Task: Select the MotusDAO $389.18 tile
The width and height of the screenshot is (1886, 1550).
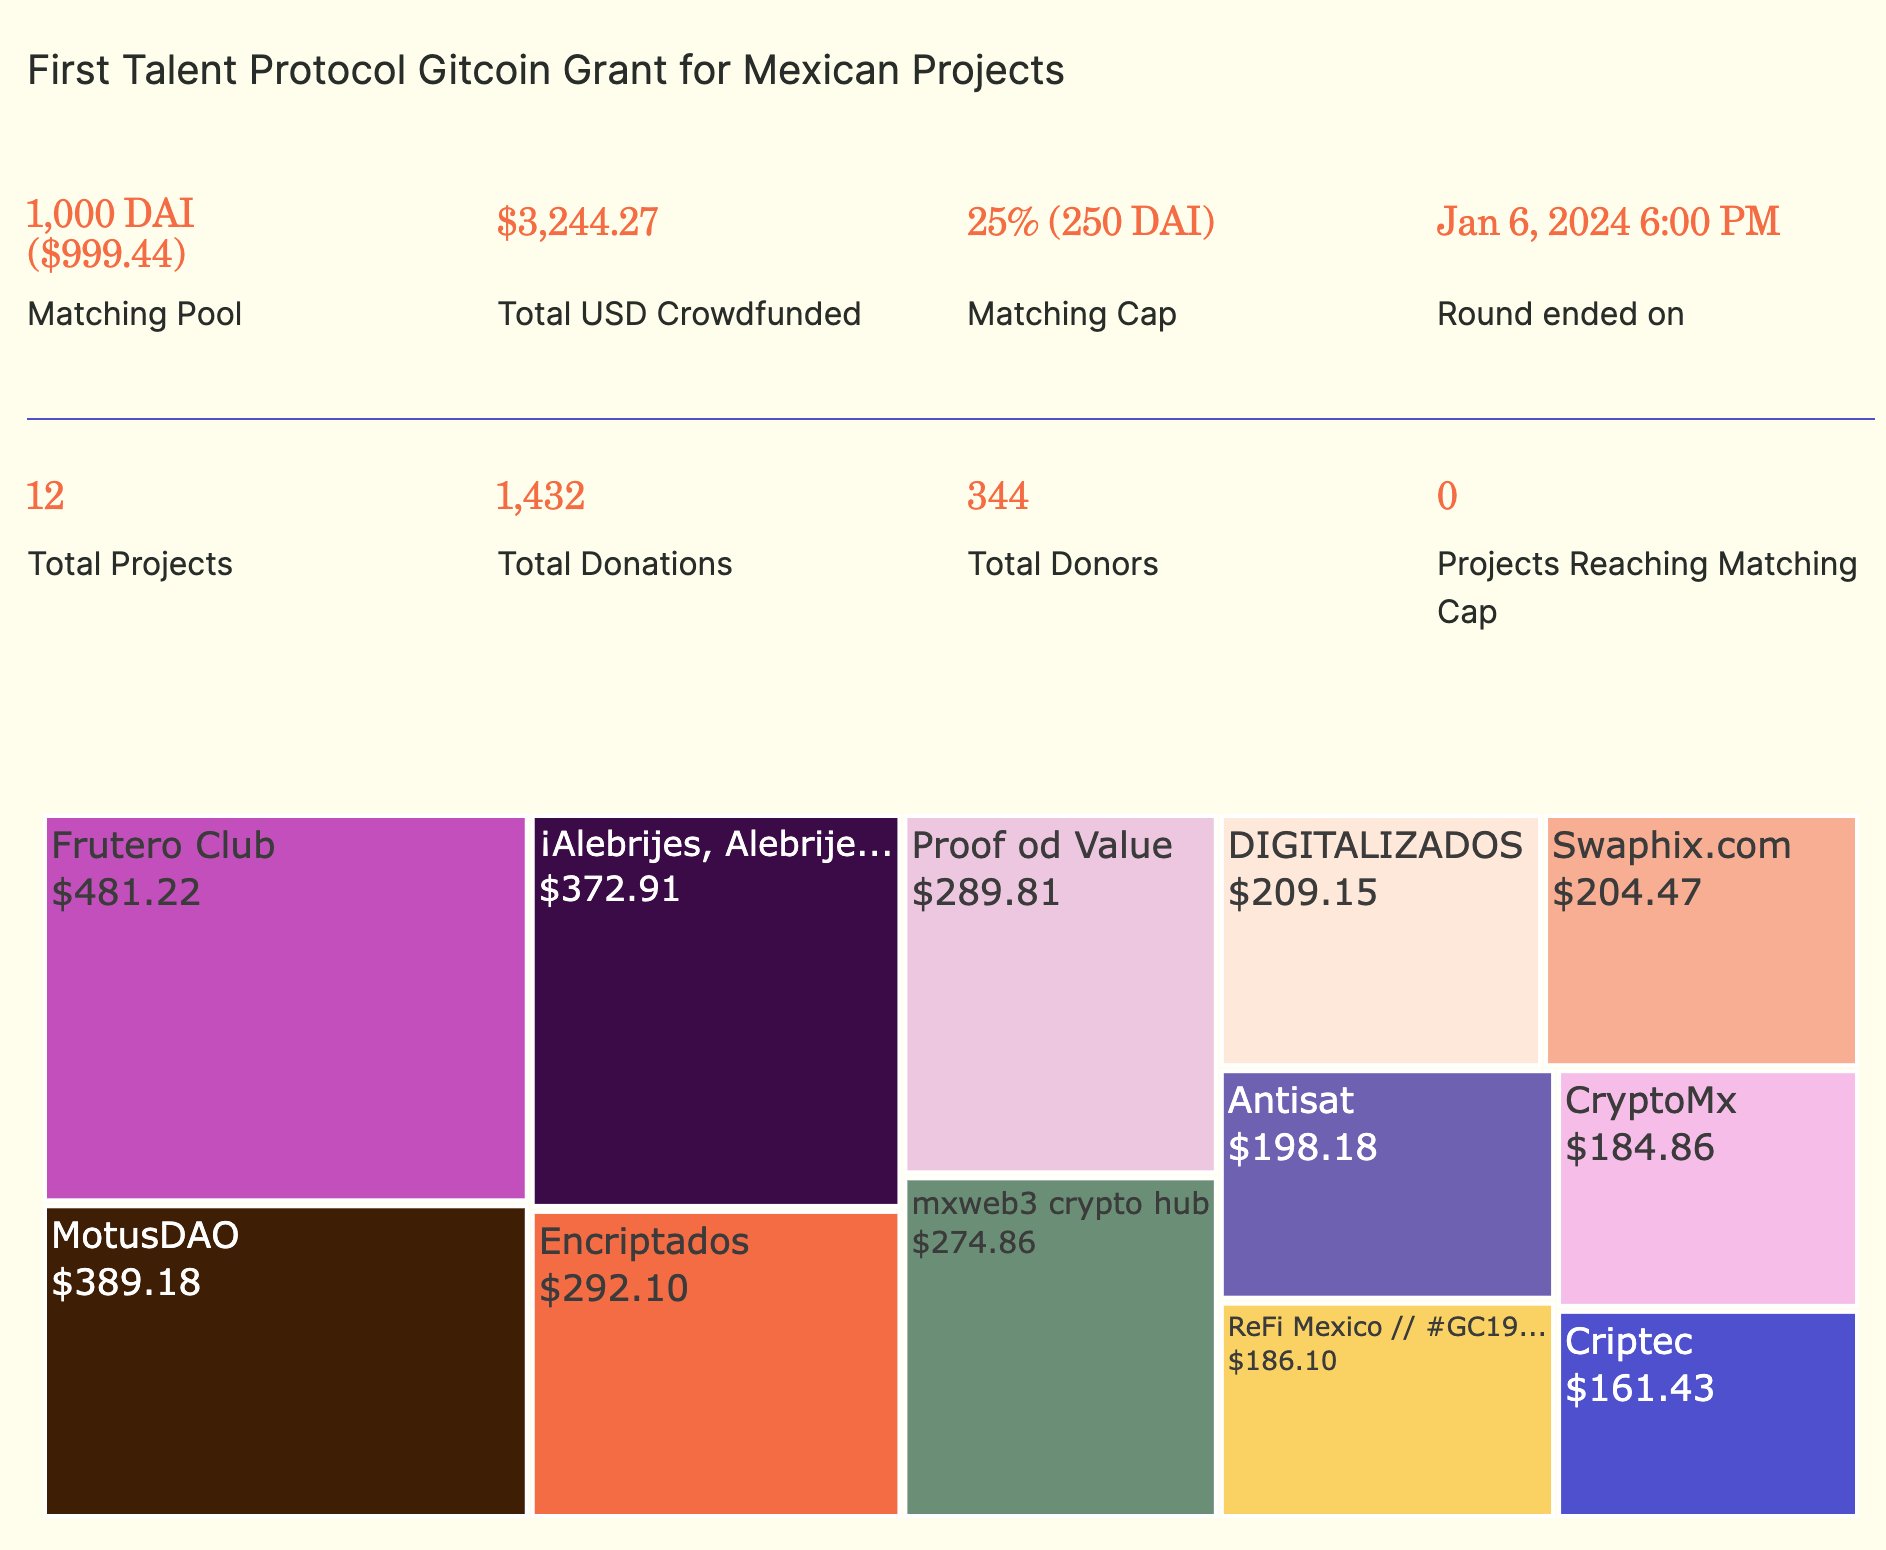Action: click(286, 1360)
